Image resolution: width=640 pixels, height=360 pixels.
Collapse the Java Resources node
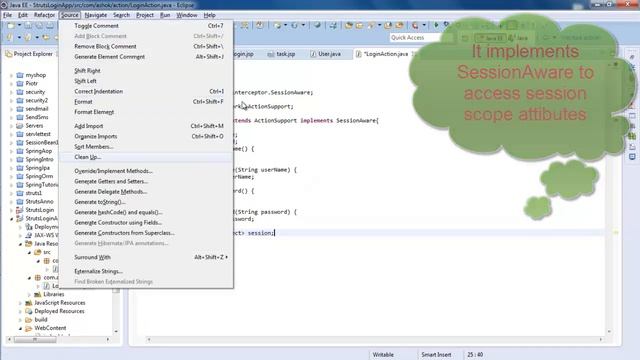20,244
